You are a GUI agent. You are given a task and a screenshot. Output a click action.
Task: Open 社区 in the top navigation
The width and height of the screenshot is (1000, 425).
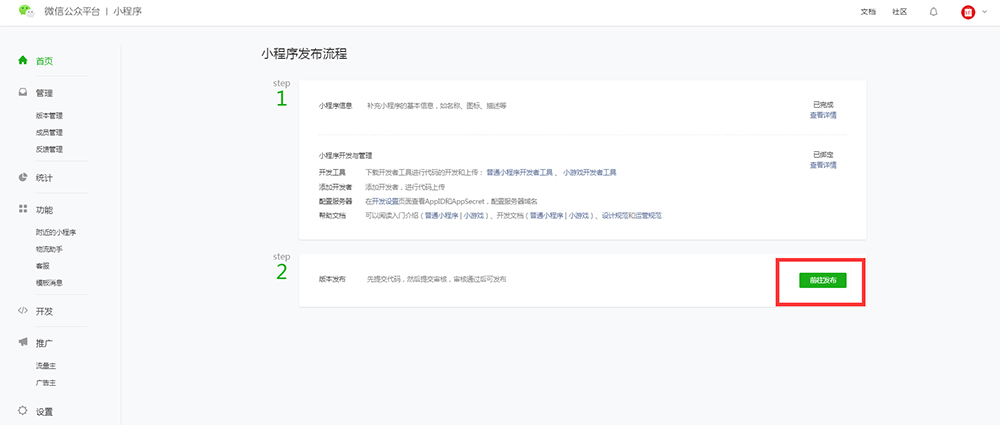[899, 12]
